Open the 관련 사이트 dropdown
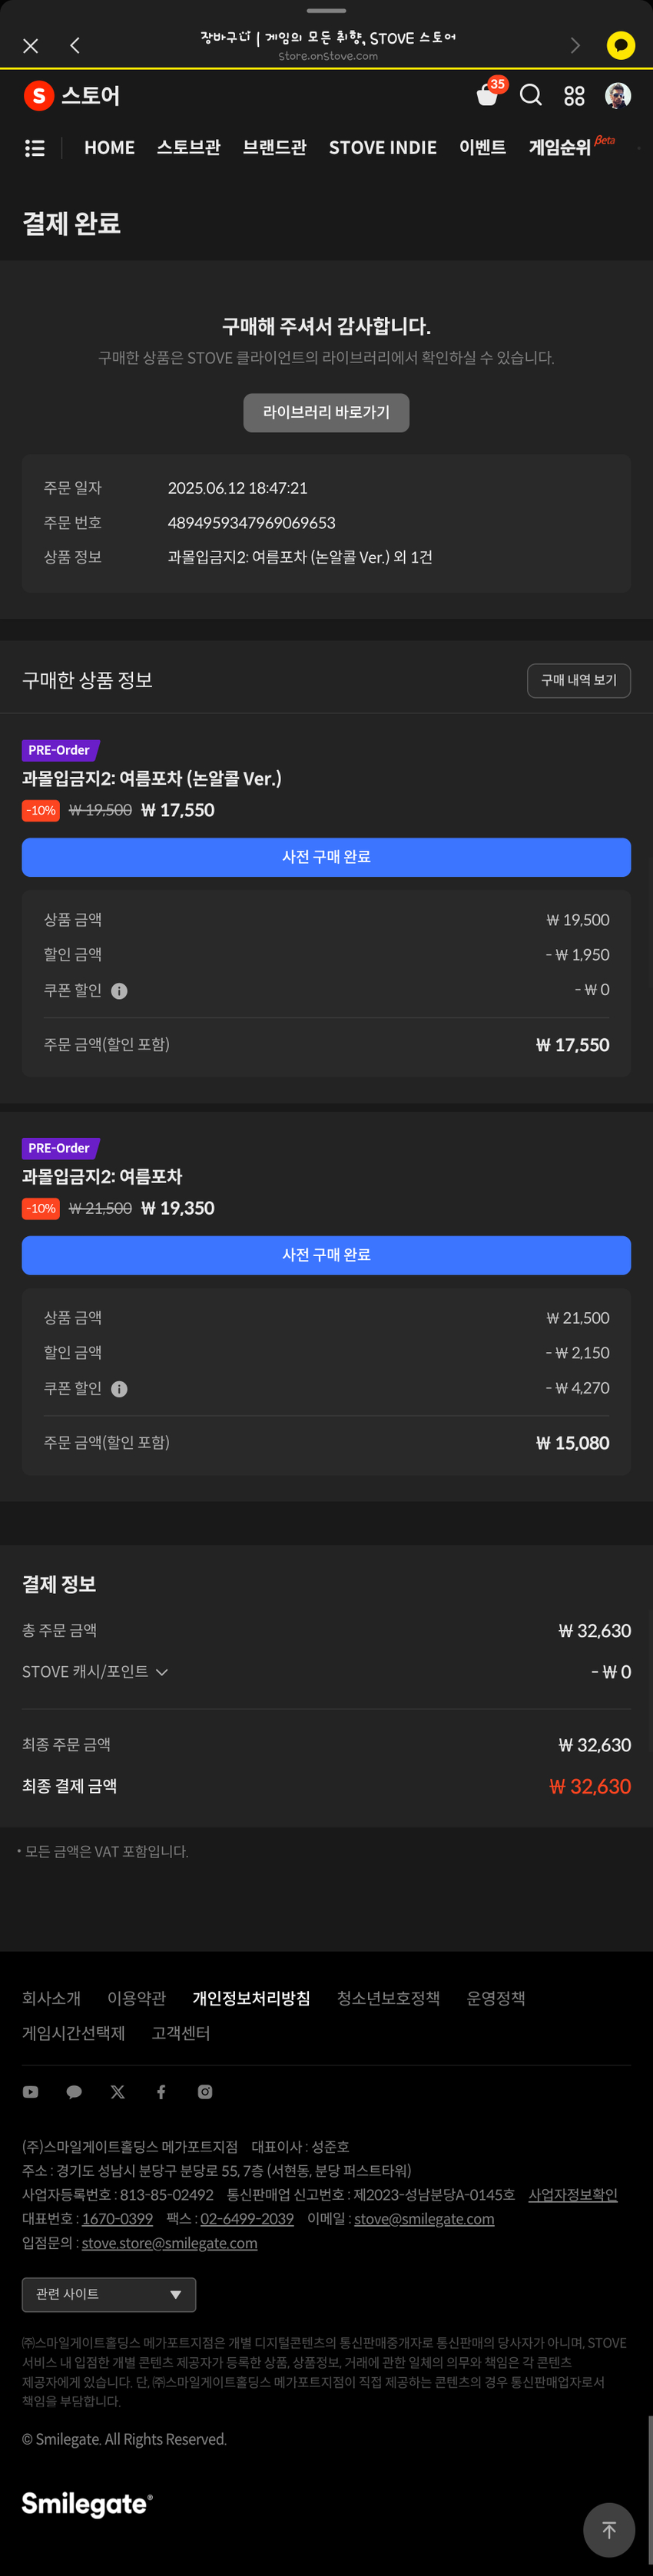This screenshot has width=653, height=2576. [x=109, y=2294]
